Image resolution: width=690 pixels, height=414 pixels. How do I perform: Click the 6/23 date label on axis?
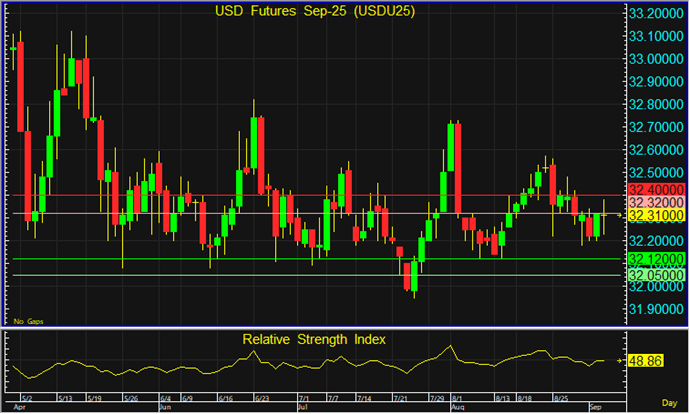(262, 397)
